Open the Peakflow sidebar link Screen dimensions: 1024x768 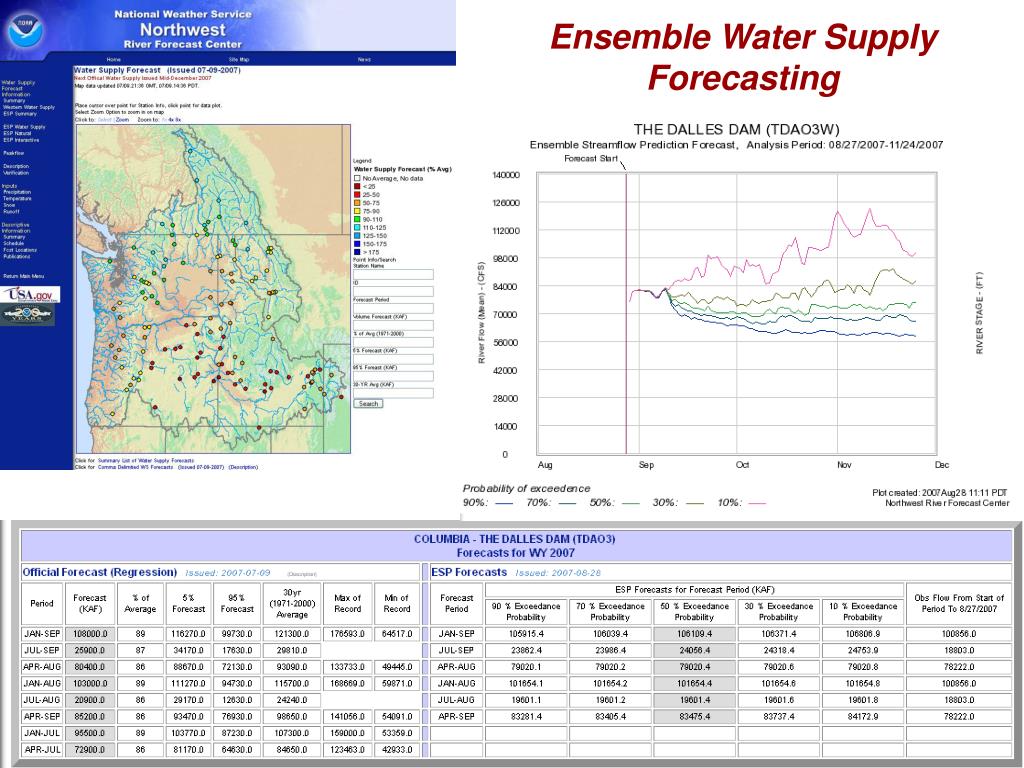click(14, 153)
